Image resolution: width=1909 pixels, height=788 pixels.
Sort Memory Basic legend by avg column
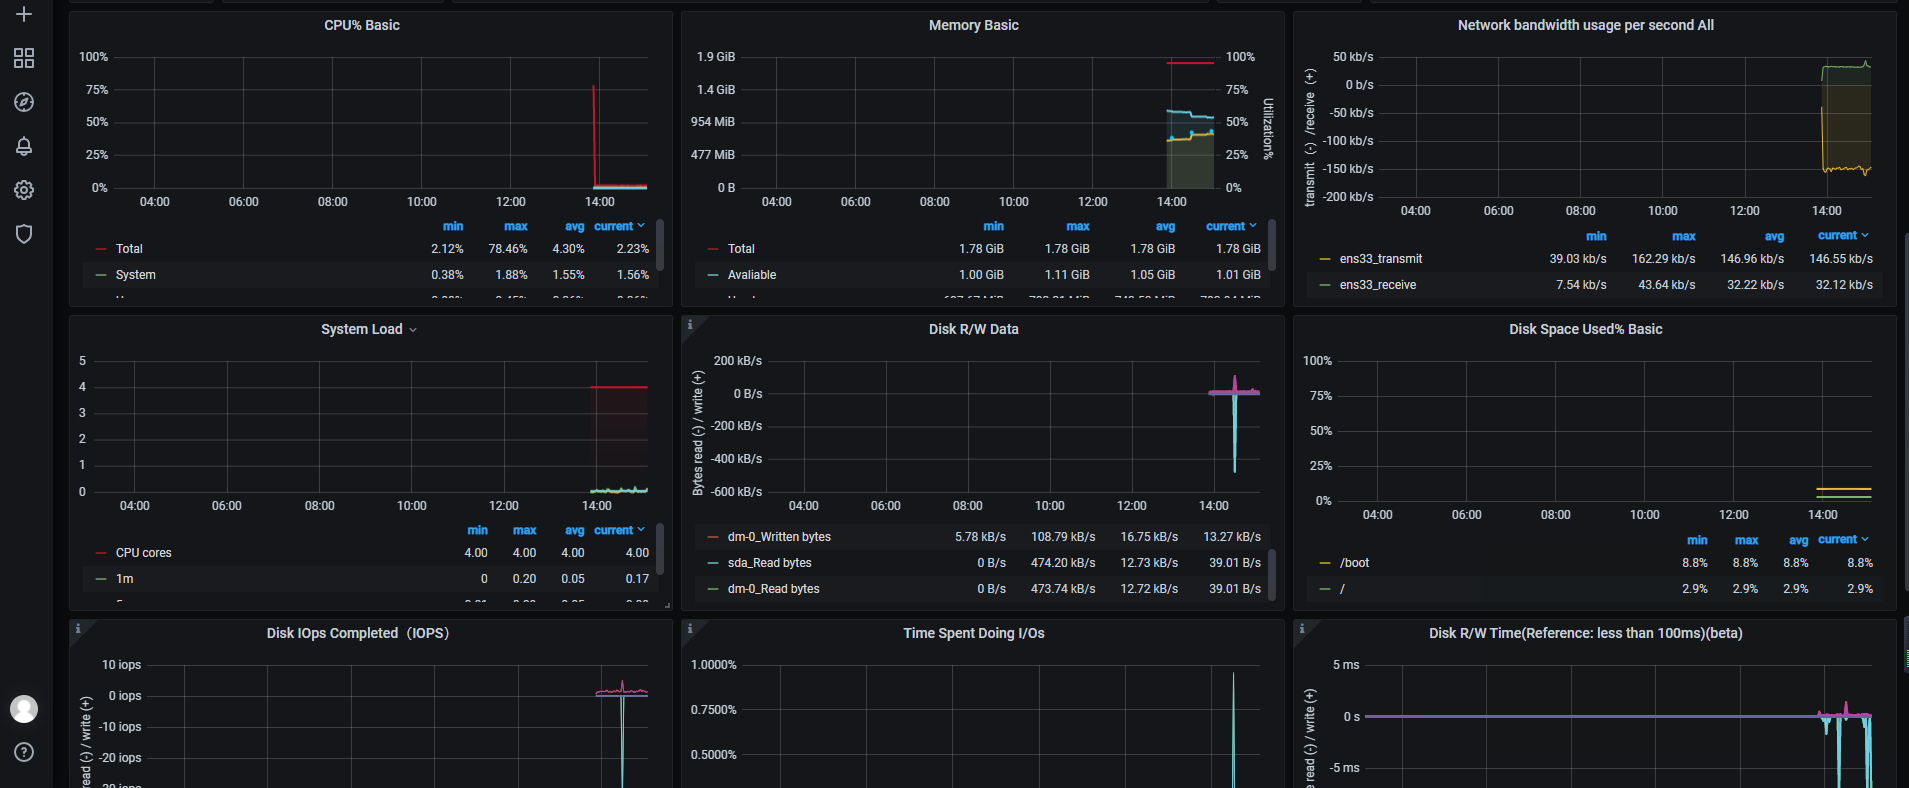1166,227
